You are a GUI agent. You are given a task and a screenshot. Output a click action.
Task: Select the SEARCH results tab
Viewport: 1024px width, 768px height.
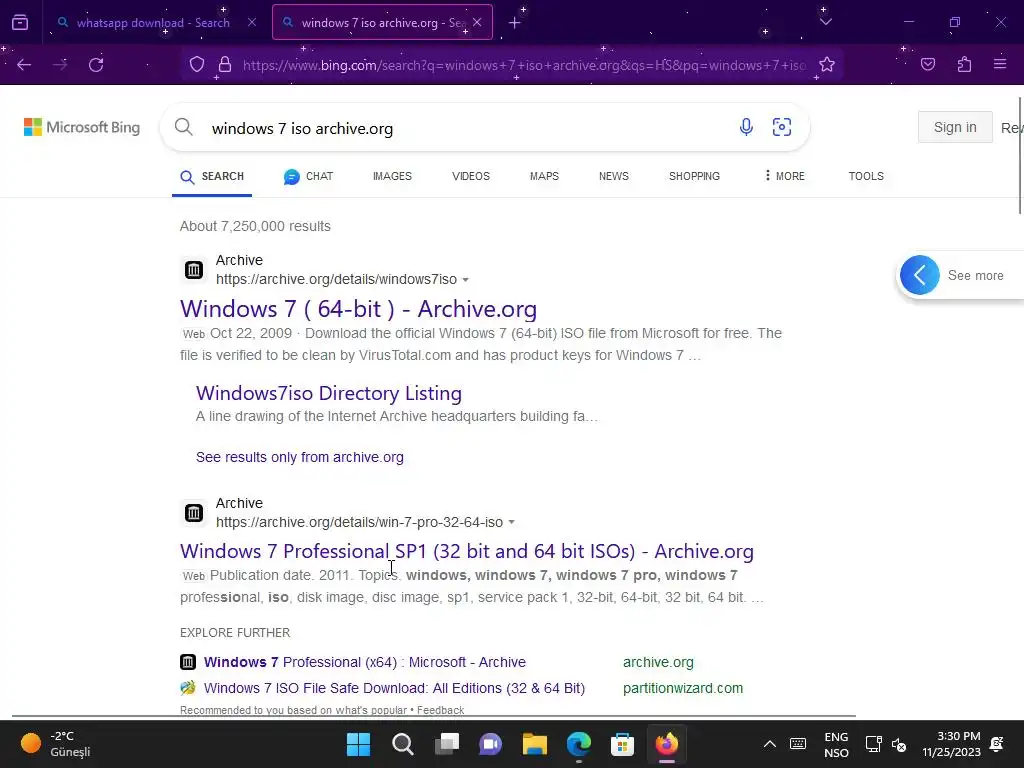click(x=212, y=176)
